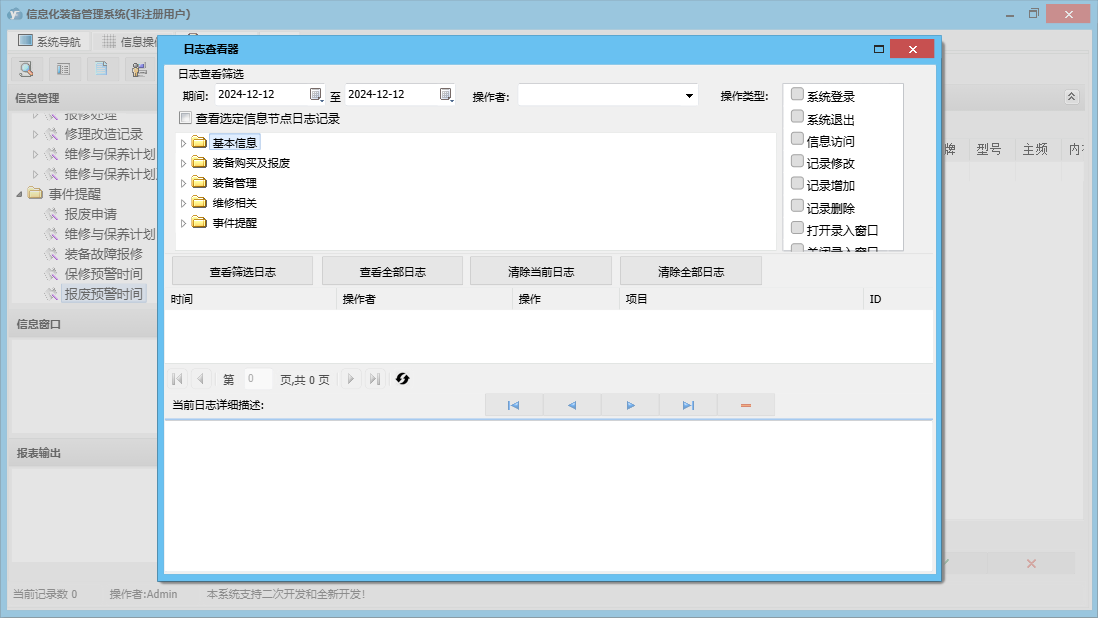Click the 查看全部日志 button
The height and width of the screenshot is (618, 1098).
[x=392, y=272]
